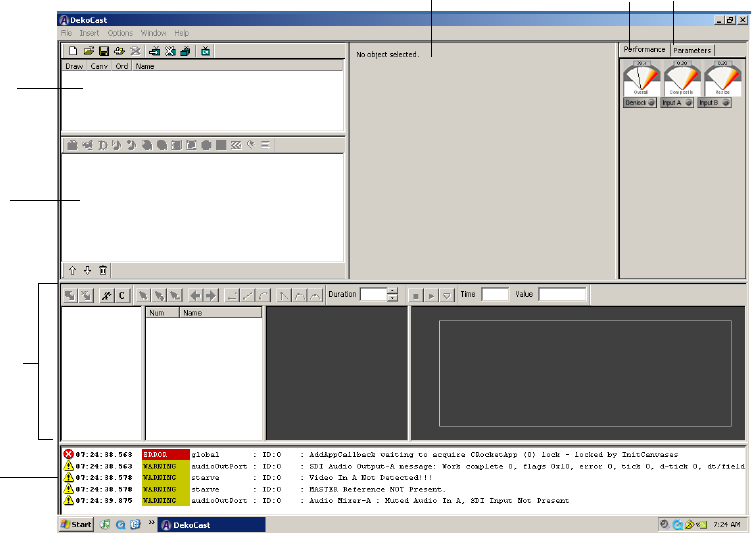Open the File menu
Image resolution: width=752 pixels, height=533 pixels.
pos(66,33)
